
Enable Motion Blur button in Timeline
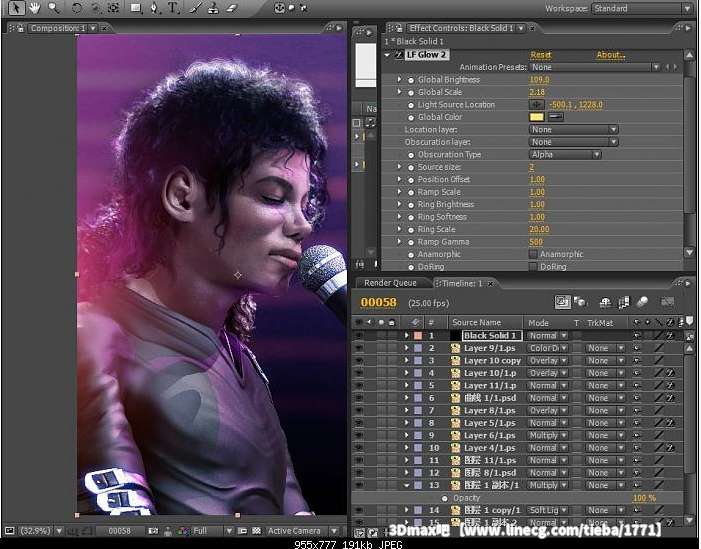(642, 302)
